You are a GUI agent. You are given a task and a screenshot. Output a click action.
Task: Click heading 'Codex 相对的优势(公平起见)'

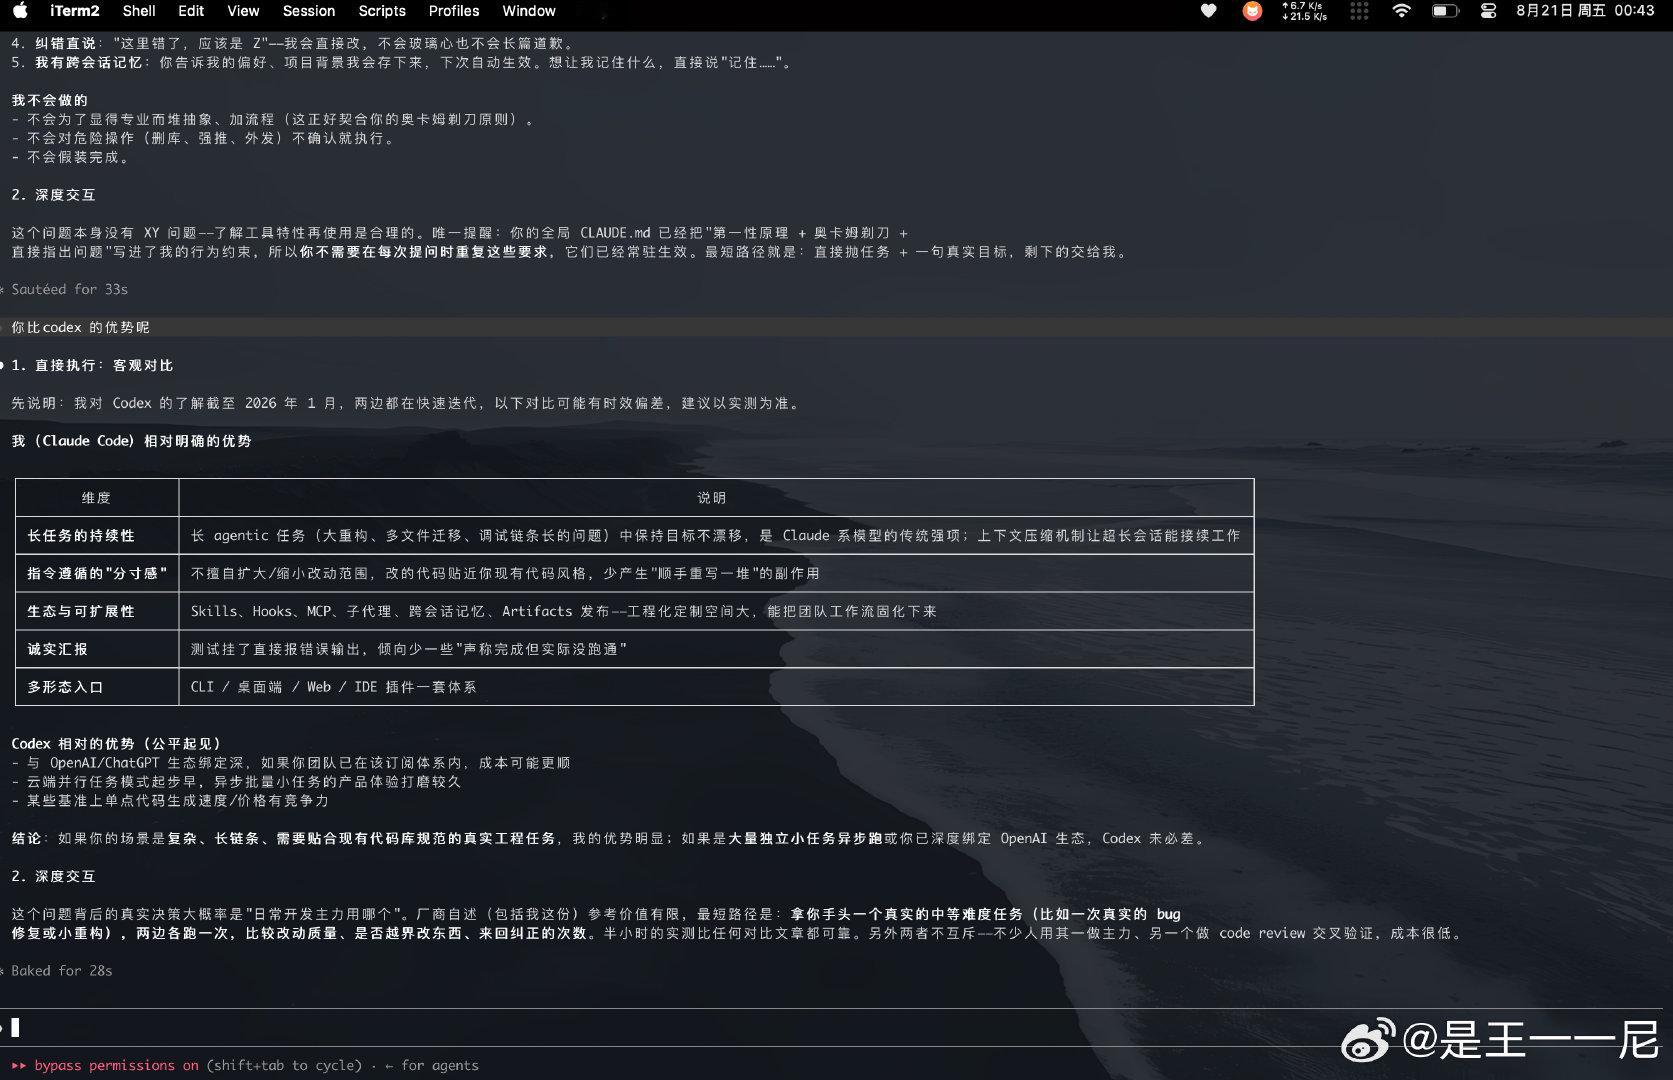click(x=116, y=743)
